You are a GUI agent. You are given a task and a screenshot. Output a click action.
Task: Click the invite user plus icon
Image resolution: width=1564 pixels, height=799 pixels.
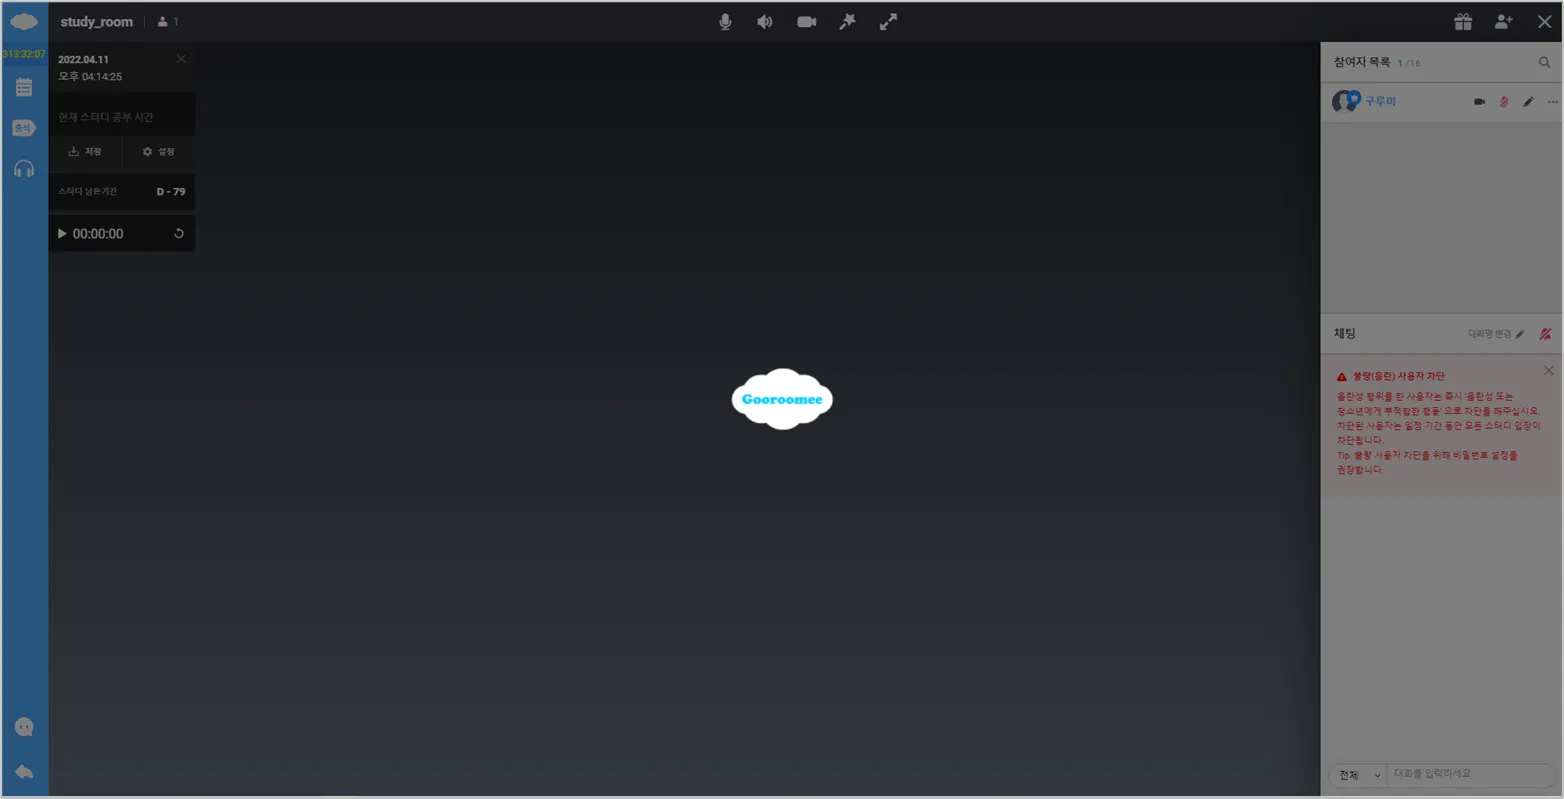pyautogui.click(x=1503, y=21)
